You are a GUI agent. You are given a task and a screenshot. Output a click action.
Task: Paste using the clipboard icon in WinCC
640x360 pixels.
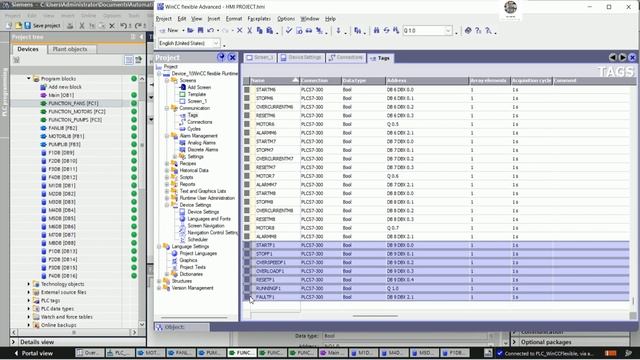point(269,31)
